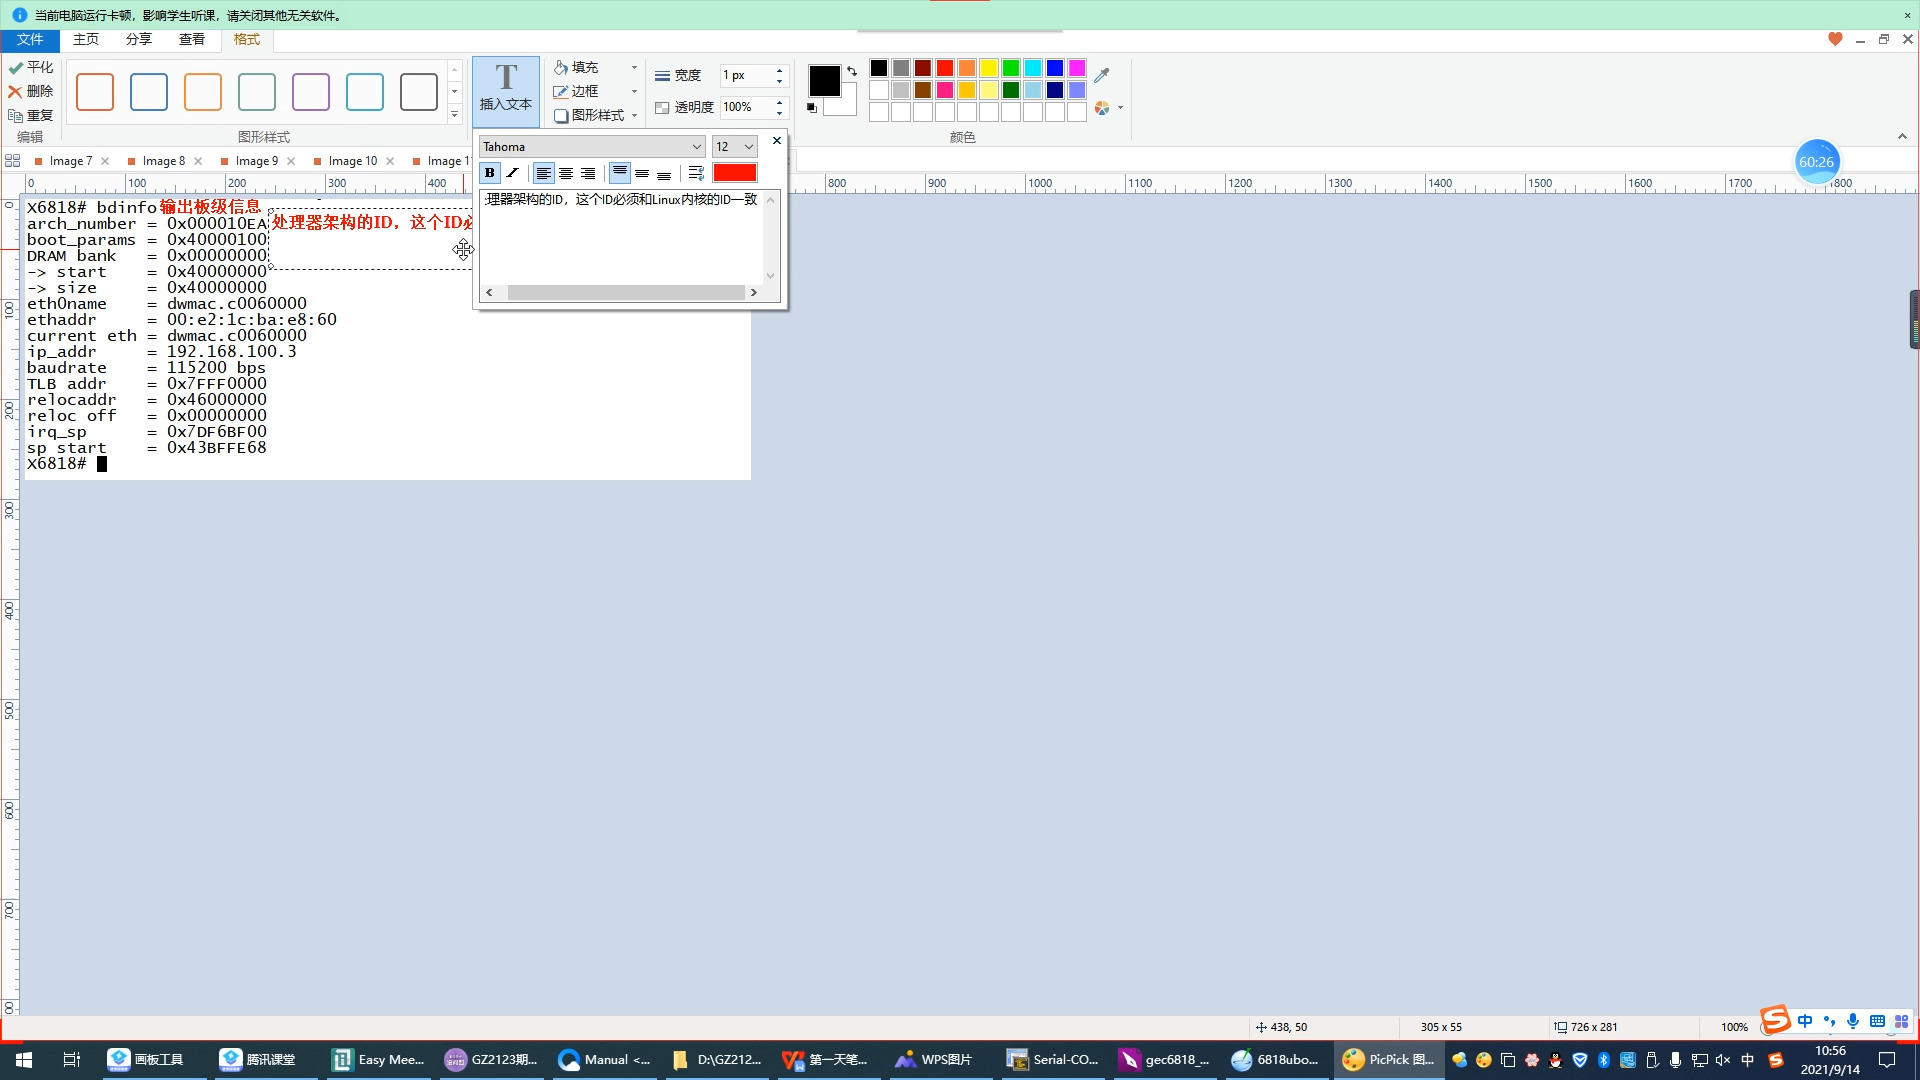Viewport: 1920px width, 1080px height.
Task: Pick the eyedropper color picker tool
Action: (1102, 75)
